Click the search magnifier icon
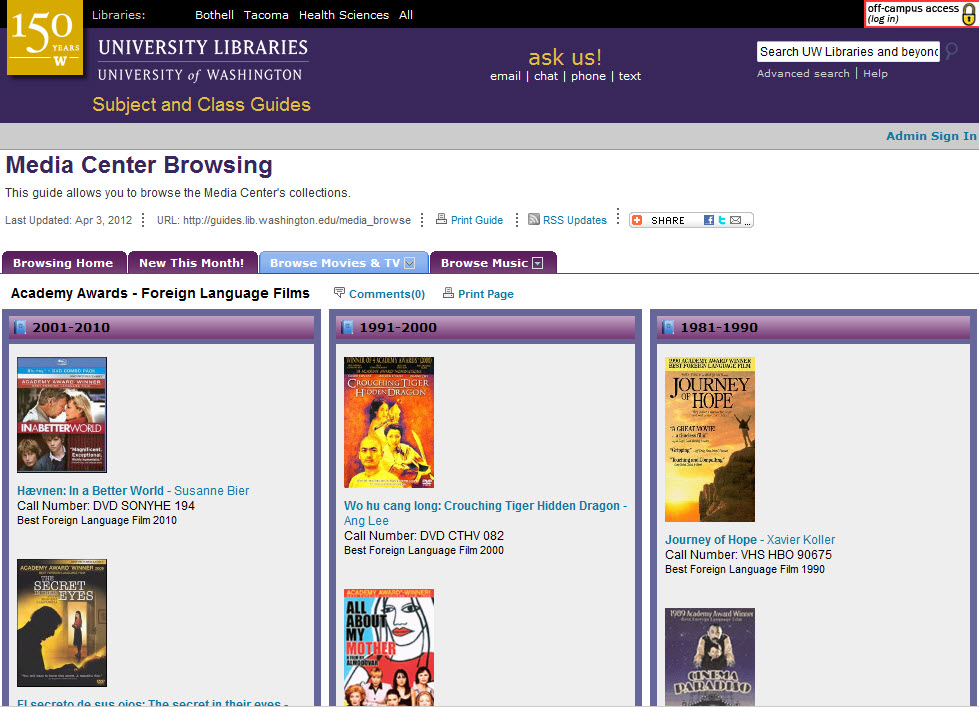The image size is (979, 707). 951,51
